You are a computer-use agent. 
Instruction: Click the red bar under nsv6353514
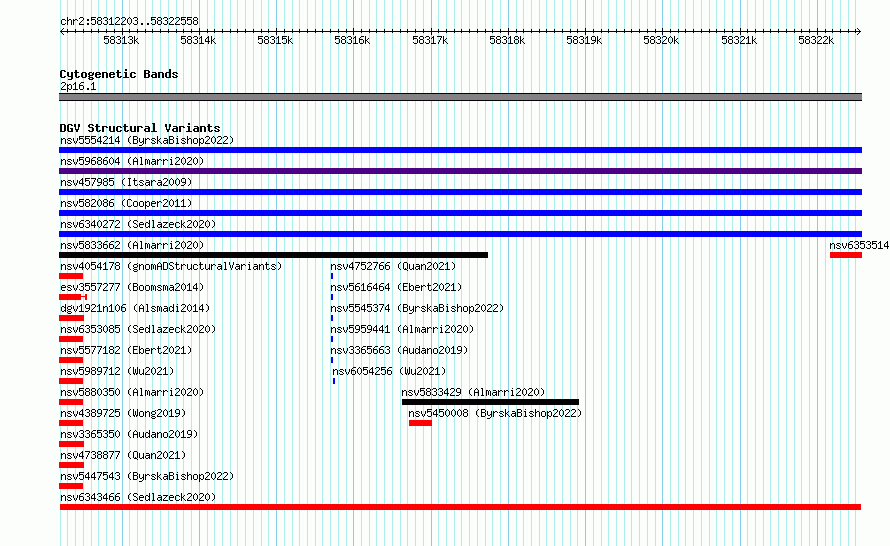tap(846, 255)
